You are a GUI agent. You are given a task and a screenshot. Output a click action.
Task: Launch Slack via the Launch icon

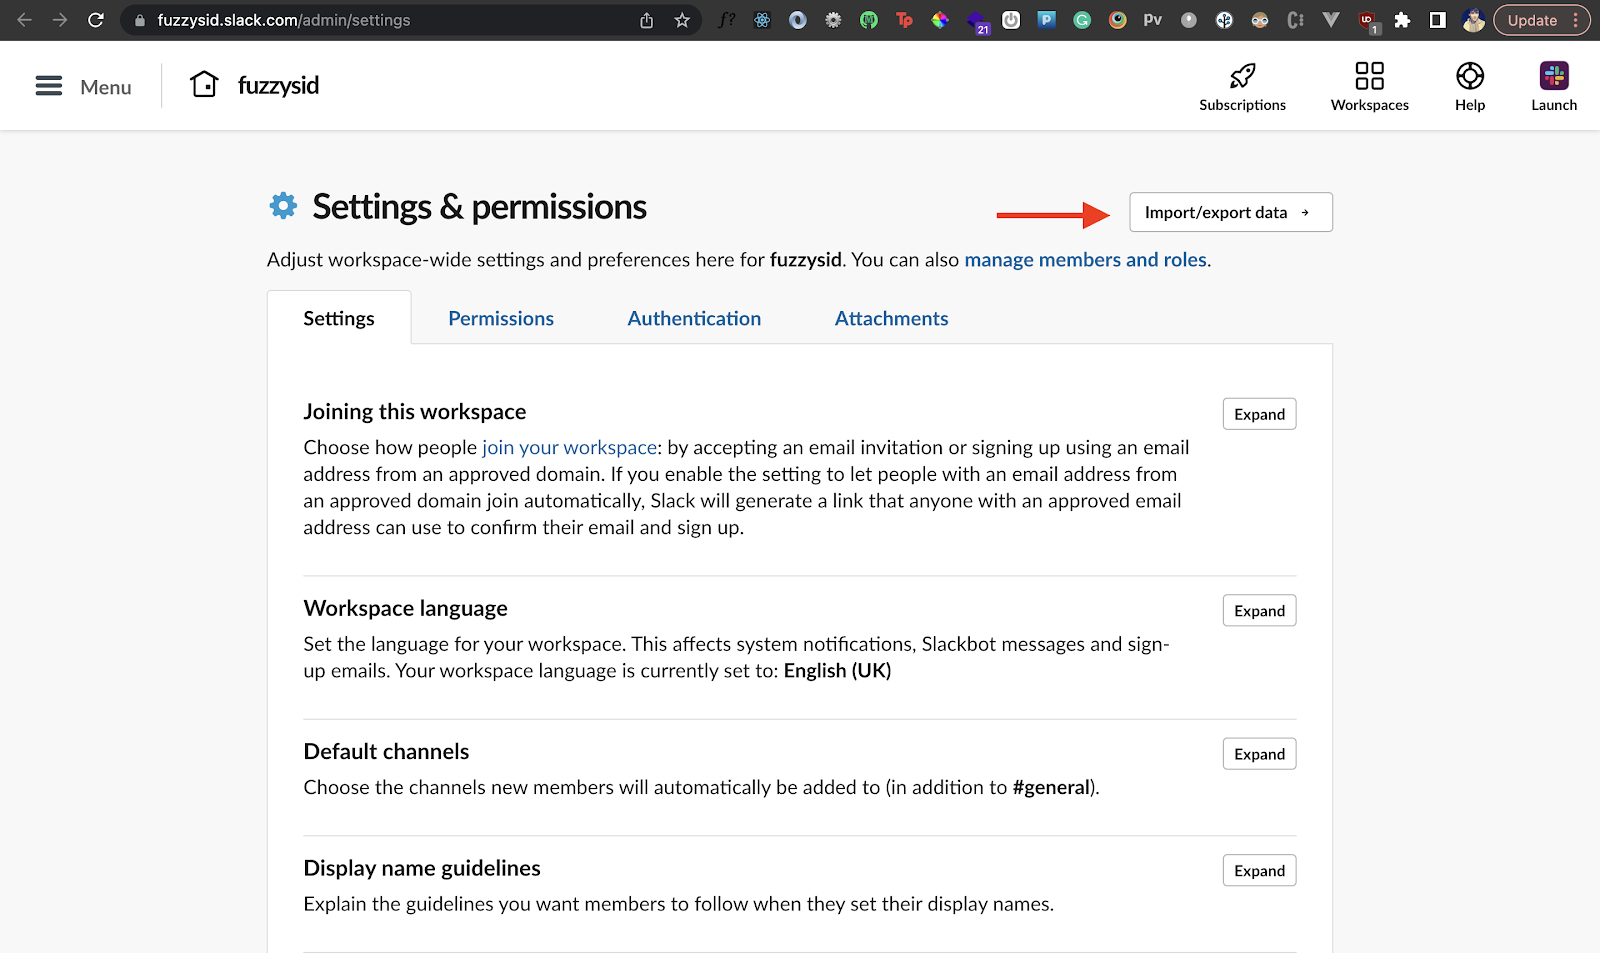tap(1554, 76)
